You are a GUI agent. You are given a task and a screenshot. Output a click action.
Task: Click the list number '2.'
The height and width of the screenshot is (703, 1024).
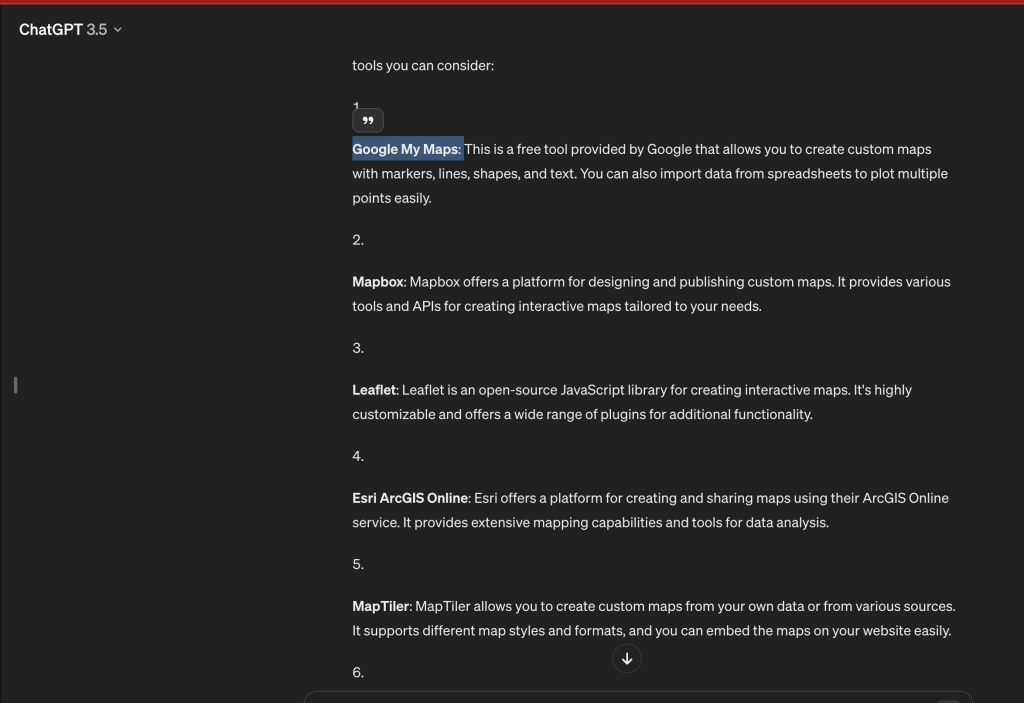click(358, 240)
